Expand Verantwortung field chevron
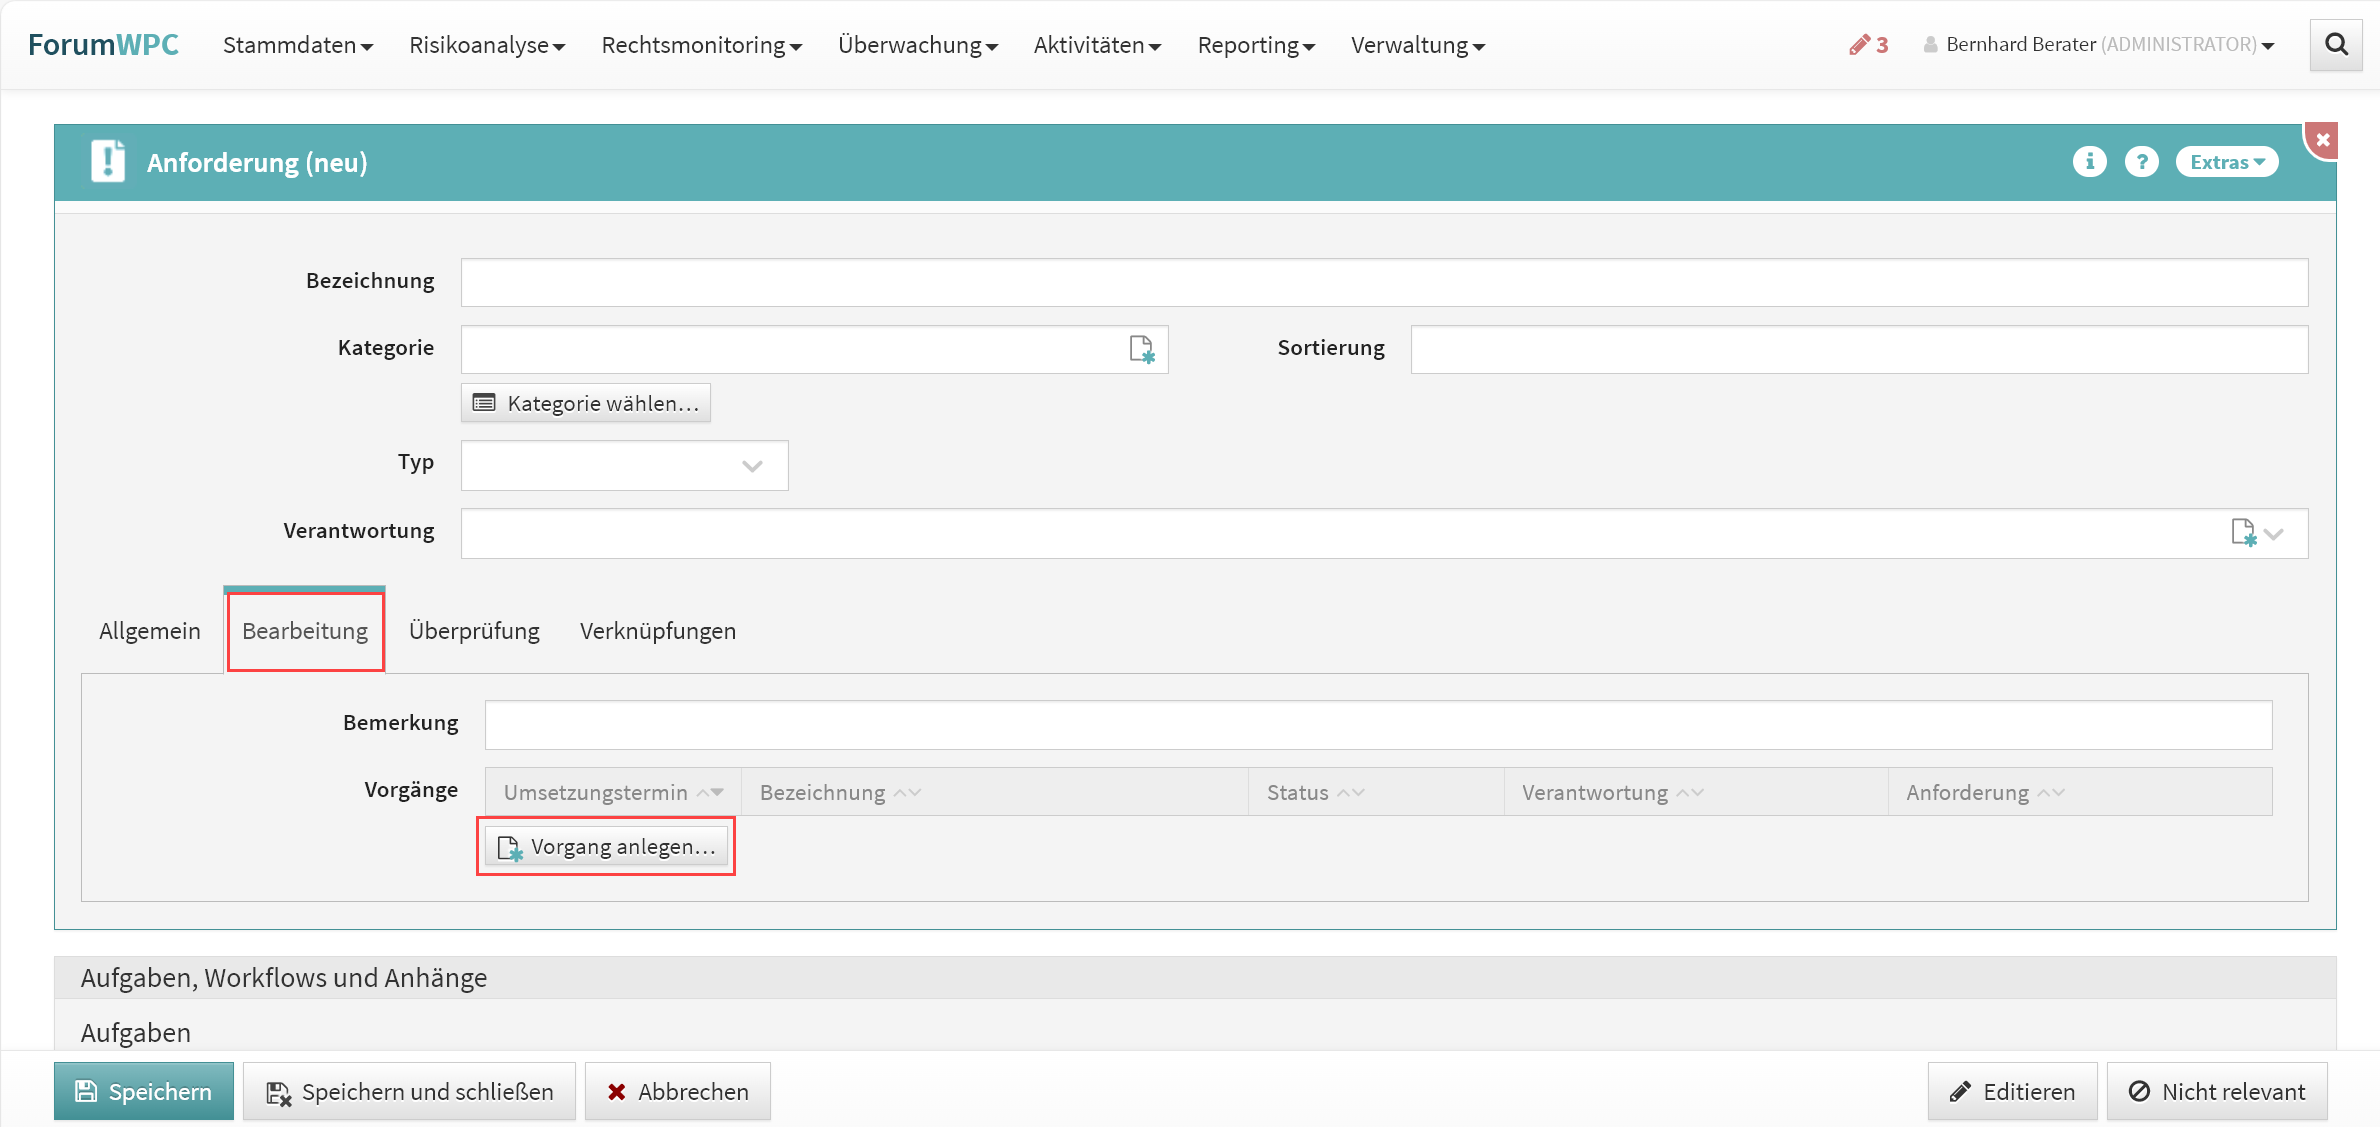This screenshot has width=2380, height=1127. 2274,534
